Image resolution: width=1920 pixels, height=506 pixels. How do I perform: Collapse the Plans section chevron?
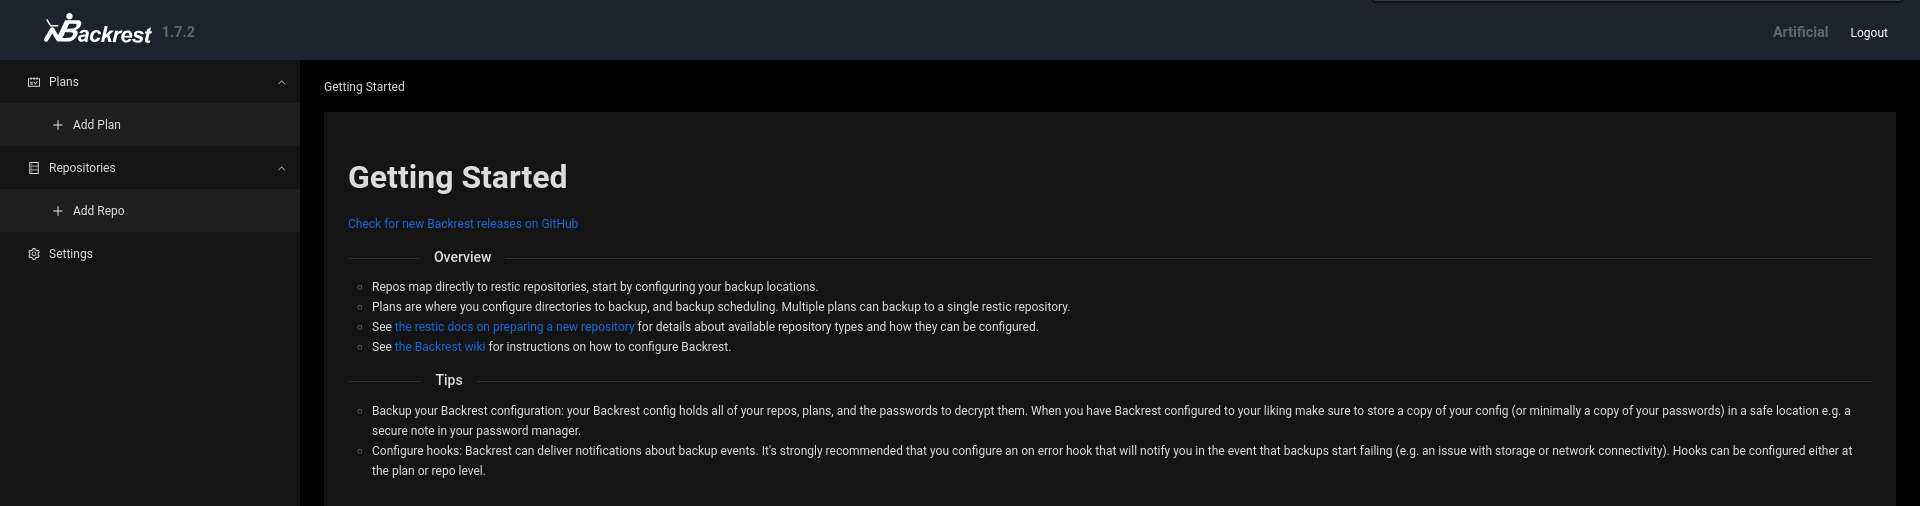tap(281, 82)
